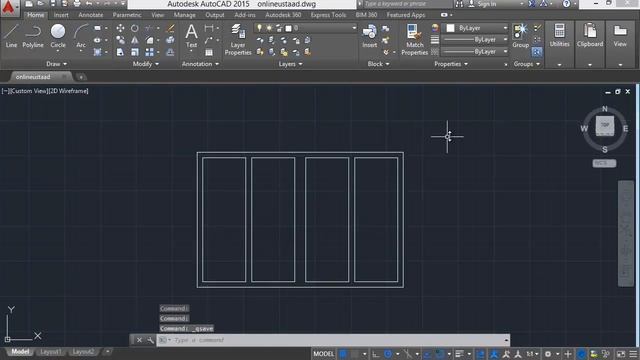Expand the Draw panel
640x360 pixels.
click(x=56, y=64)
